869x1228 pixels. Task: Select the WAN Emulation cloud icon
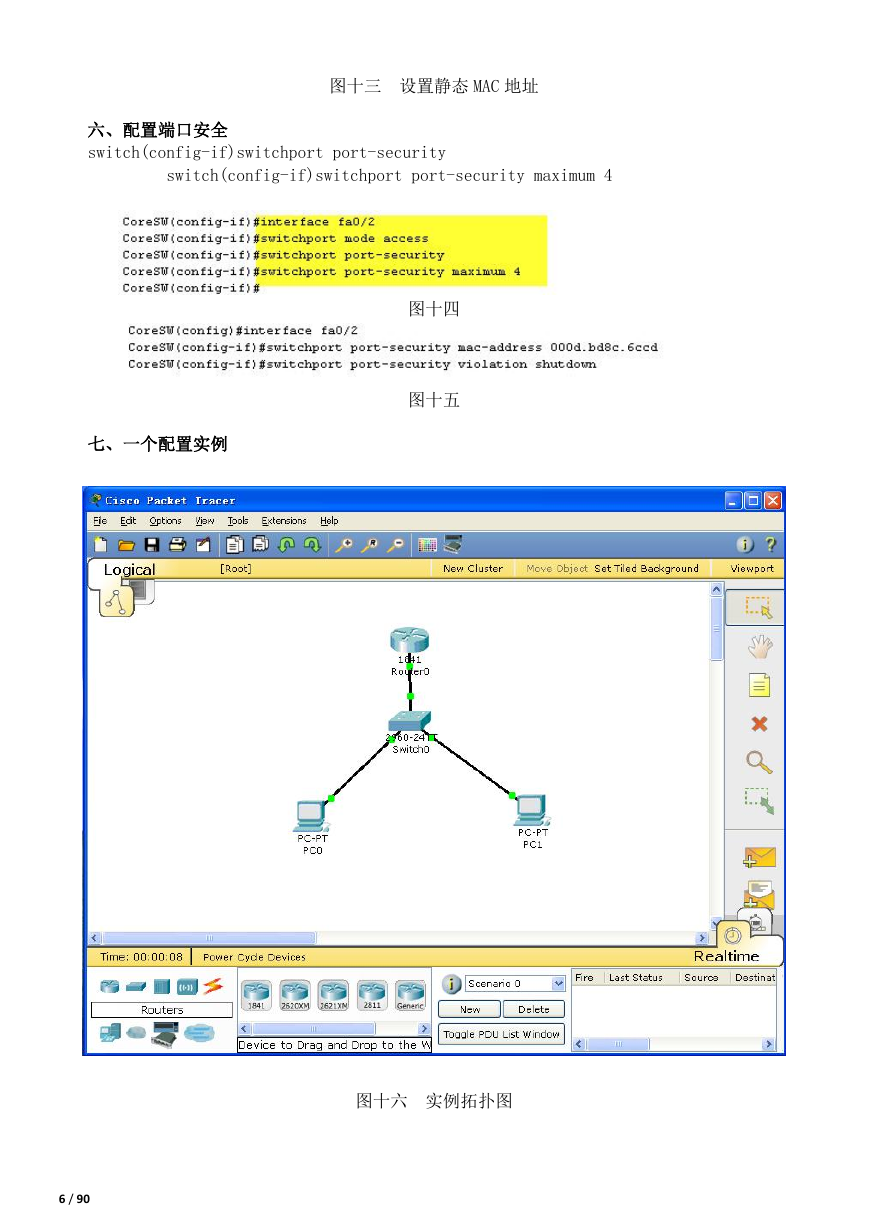pyautogui.click(x=136, y=1034)
